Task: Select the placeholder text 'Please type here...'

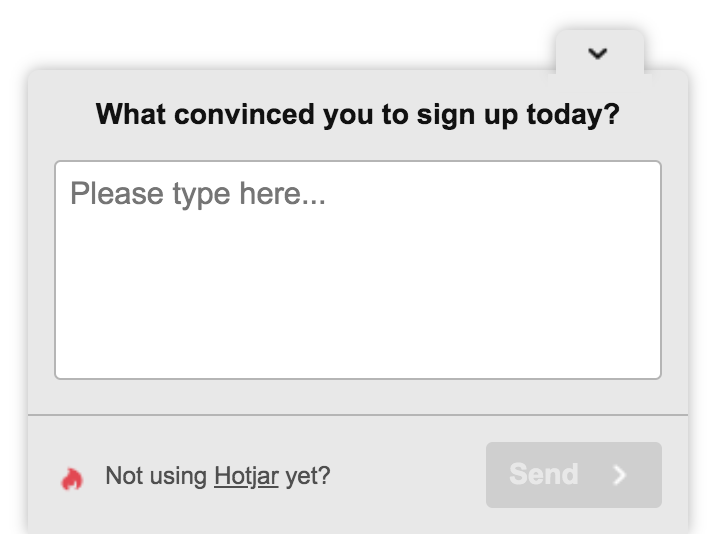Action: [x=198, y=194]
